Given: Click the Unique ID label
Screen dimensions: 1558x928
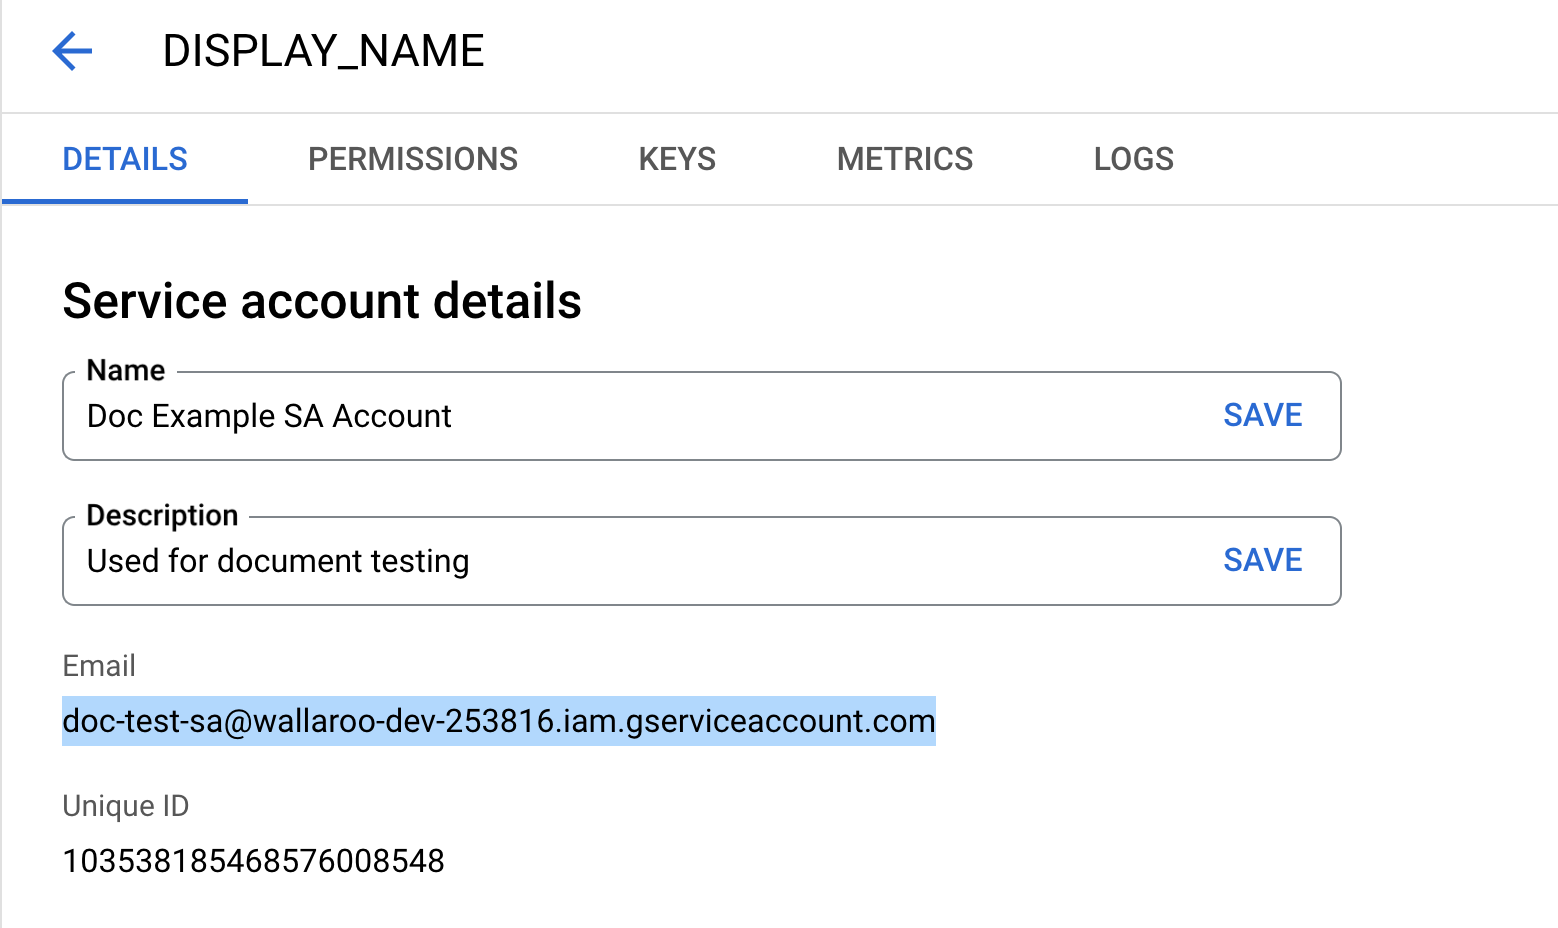Looking at the screenshot, I should pyautogui.click(x=125, y=805).
